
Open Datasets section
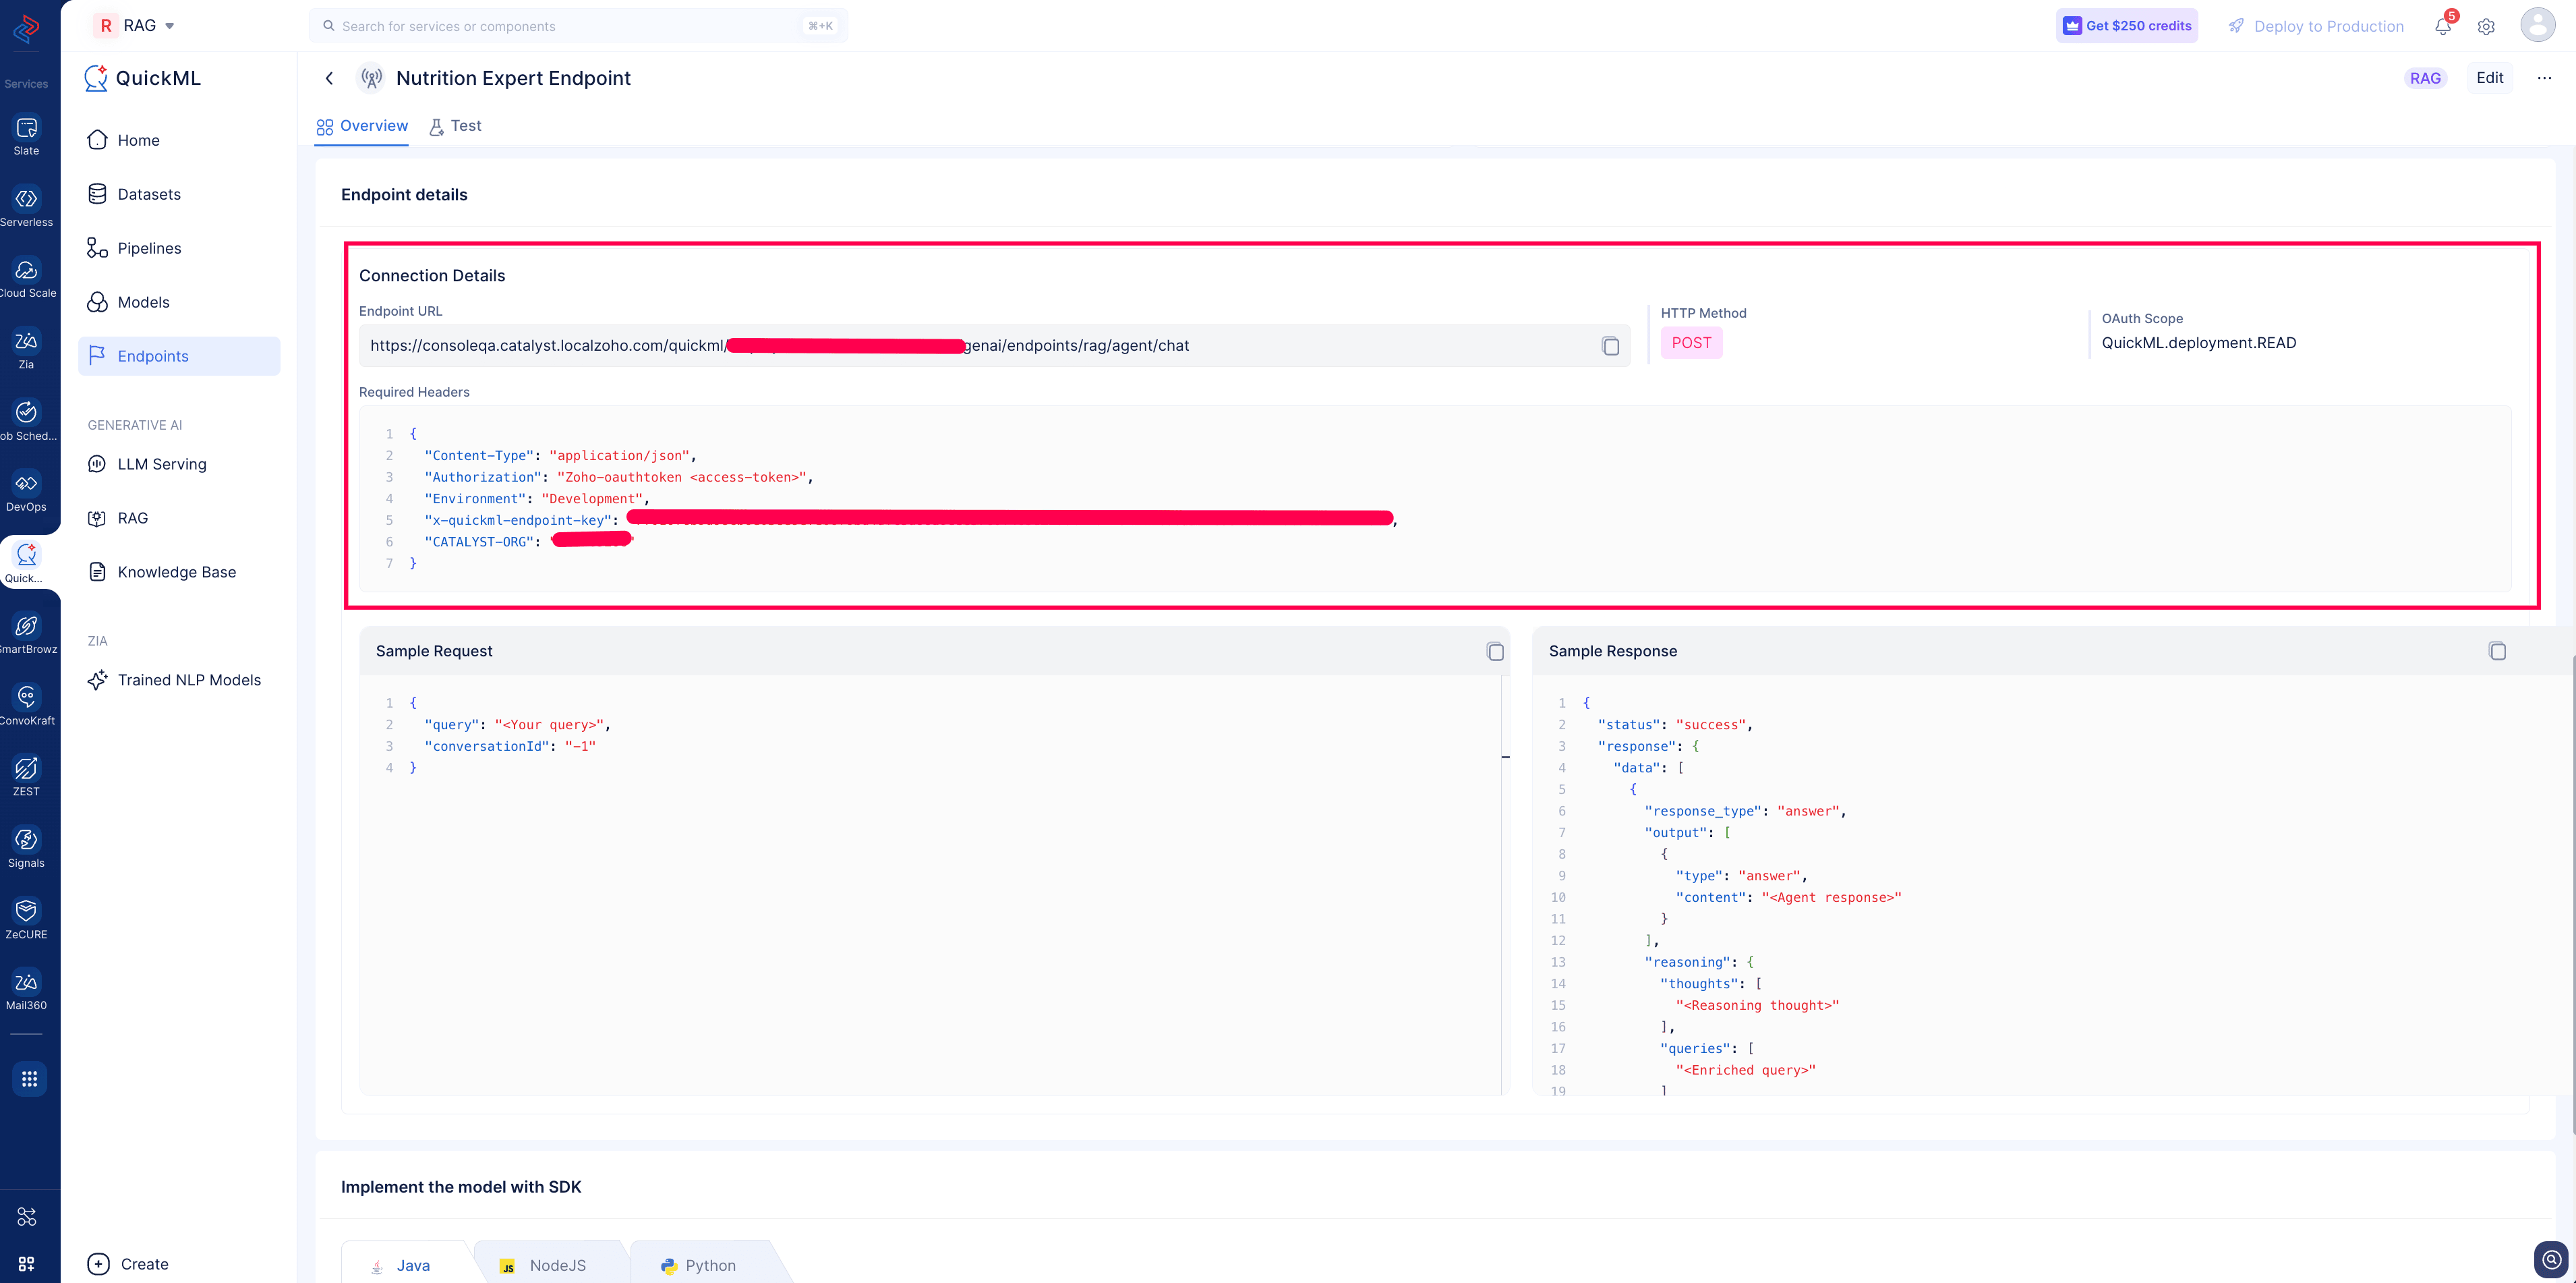[179, 194]
